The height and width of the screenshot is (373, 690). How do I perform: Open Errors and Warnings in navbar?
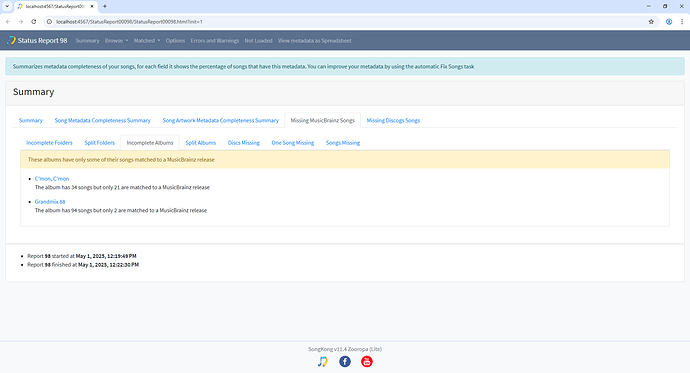click(x=215, y=40)
